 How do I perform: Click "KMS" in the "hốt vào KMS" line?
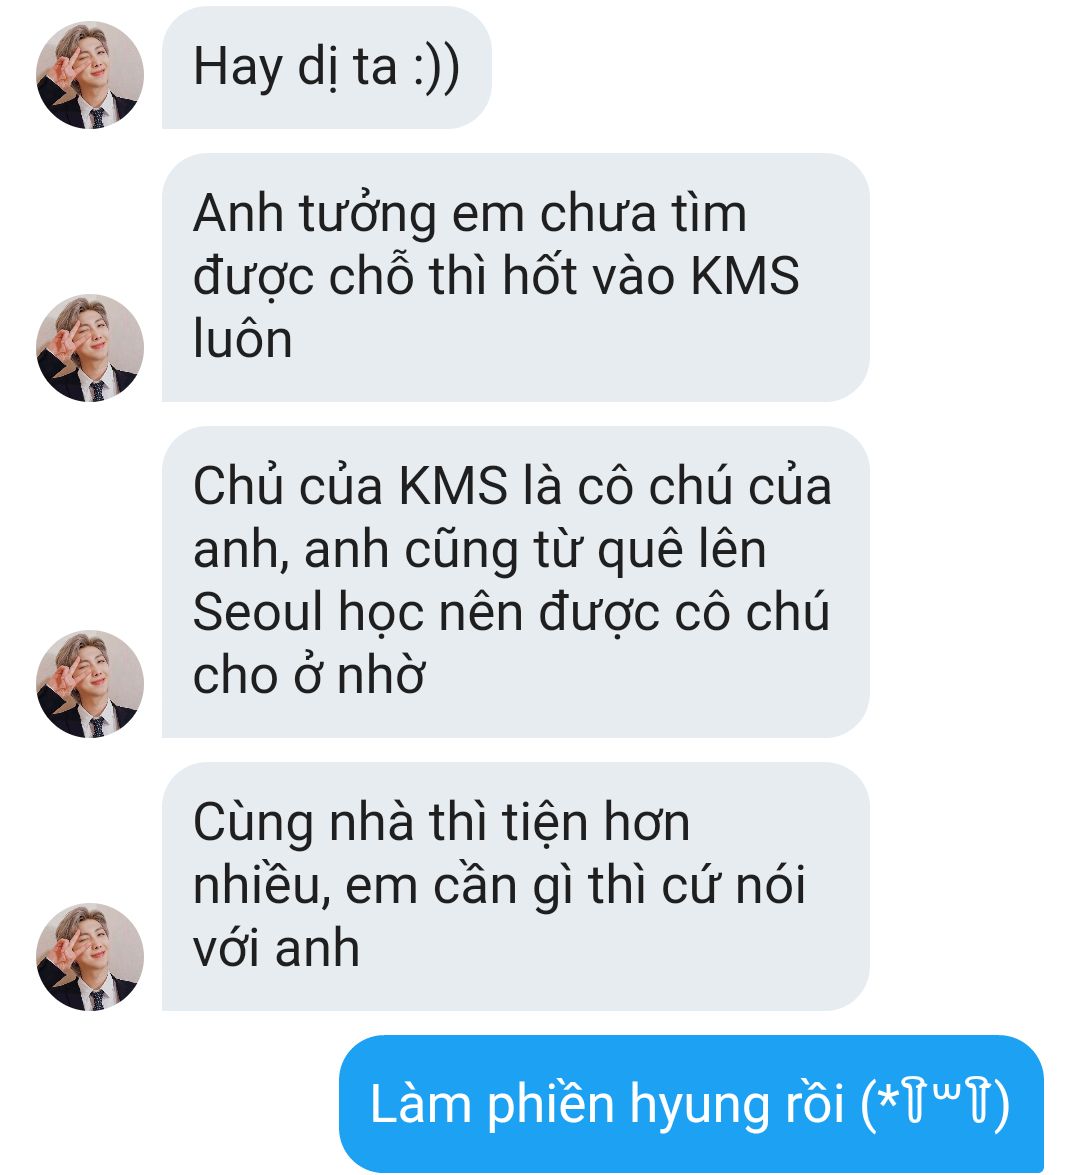(744, 276)
